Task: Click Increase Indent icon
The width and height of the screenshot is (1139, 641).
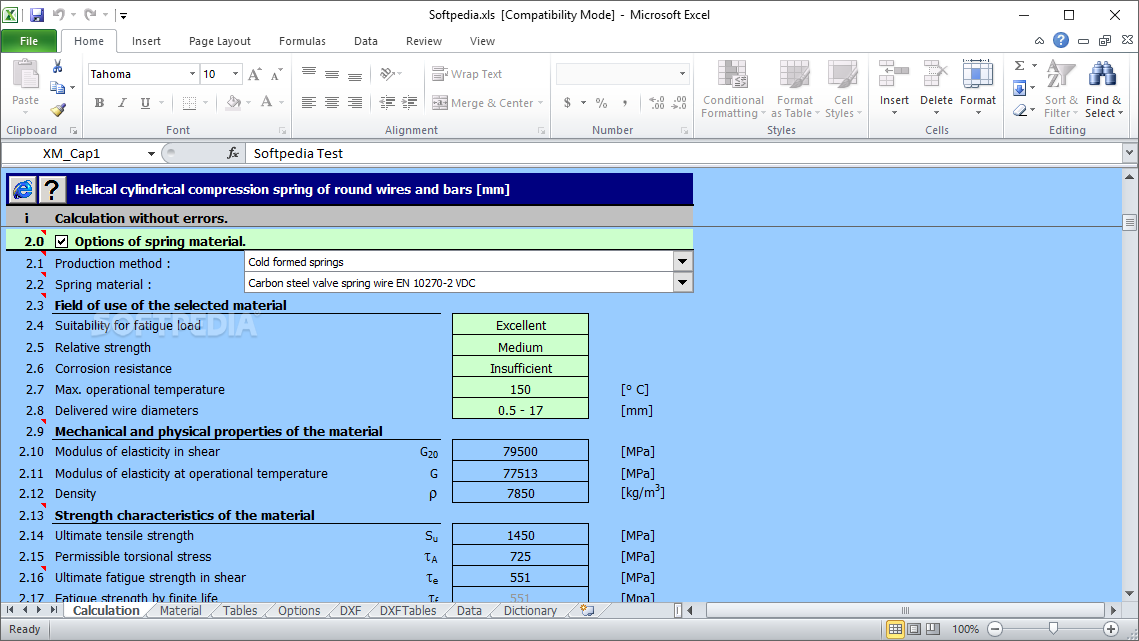Action: pyautogui.click(x=410, y=103)
